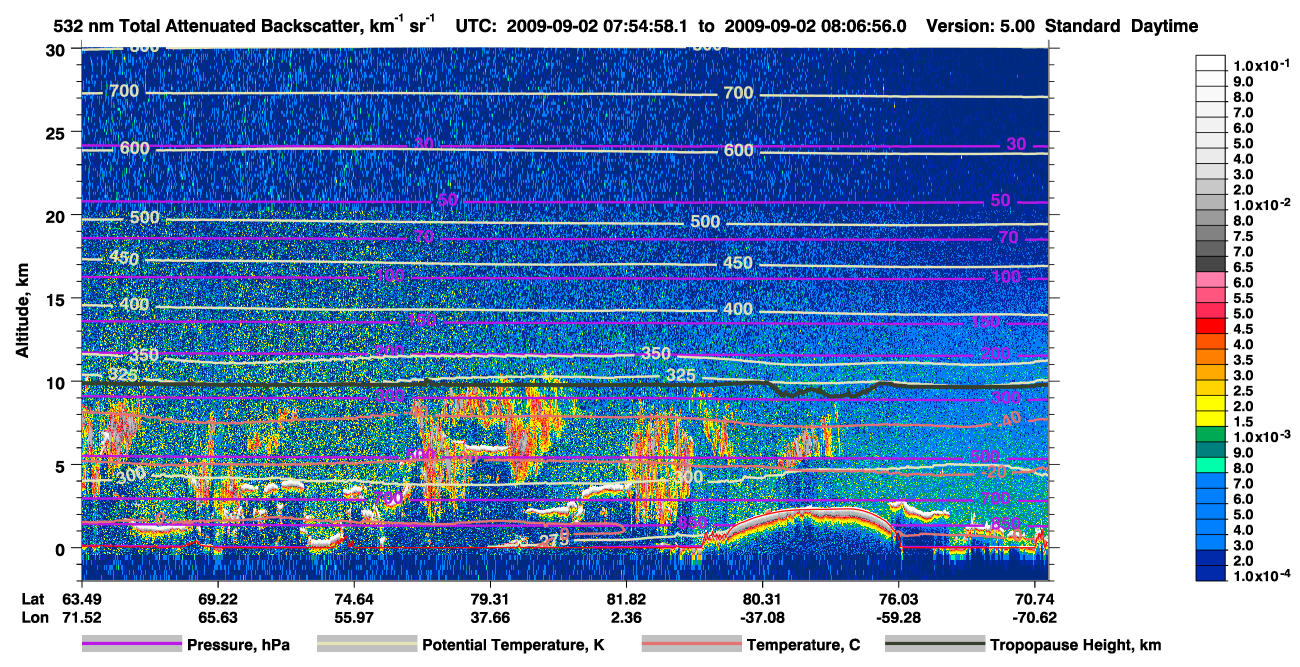Viewport: 1300px width, 667px height.
Task: Click latitude value "81.82"
Action: 626,598
